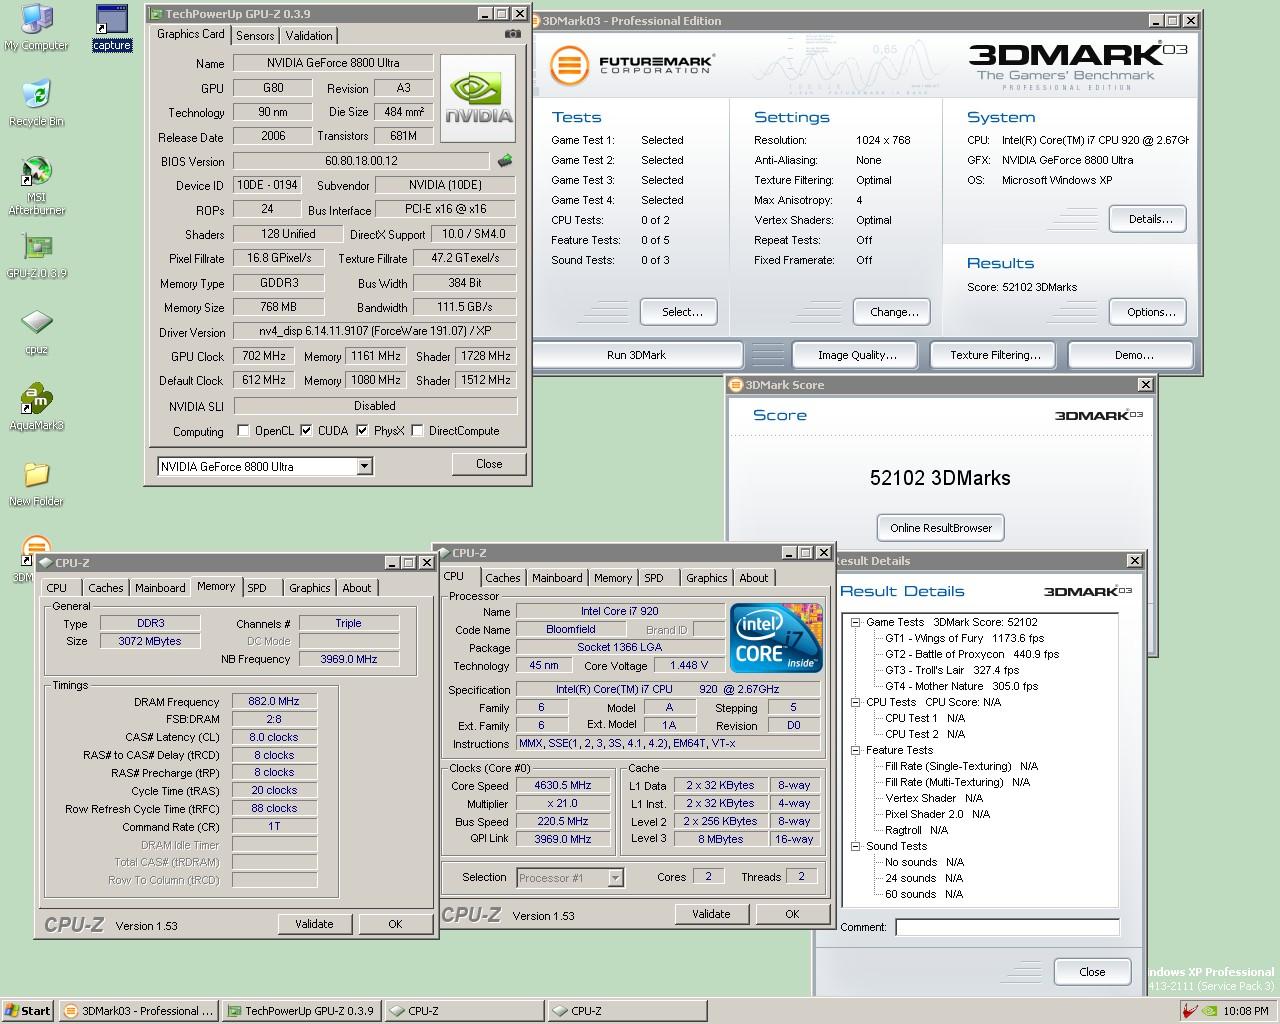
Task: Click the GPU Clock 702 MHz value field
Action: [265, 356]
